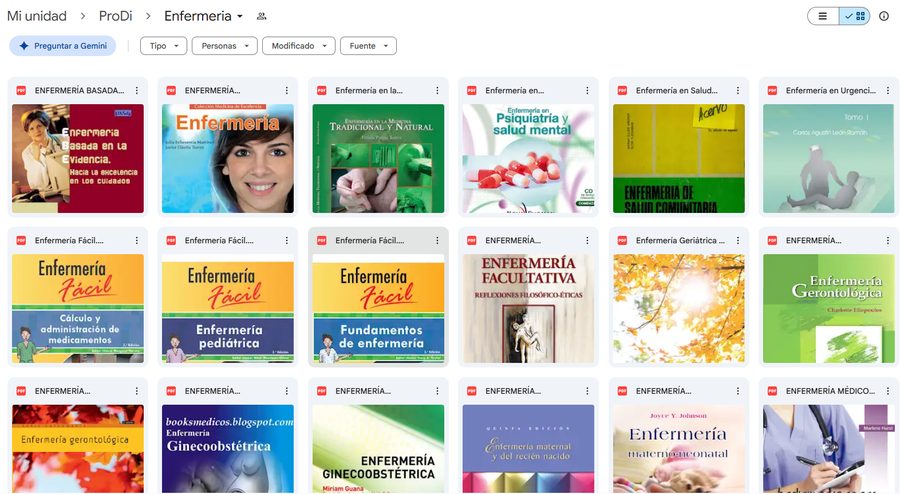Click Preguntar a Gemini button
The width and height of the screenshot is (900, 494).
[x=63, y=46]
